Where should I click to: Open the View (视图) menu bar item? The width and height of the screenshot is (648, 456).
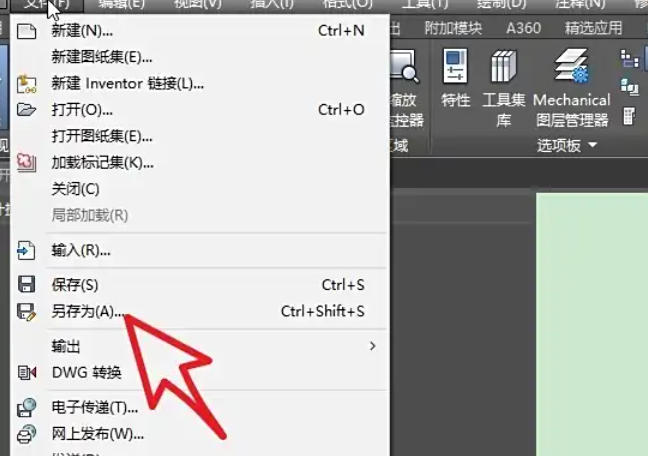click(x=198, y=4)
